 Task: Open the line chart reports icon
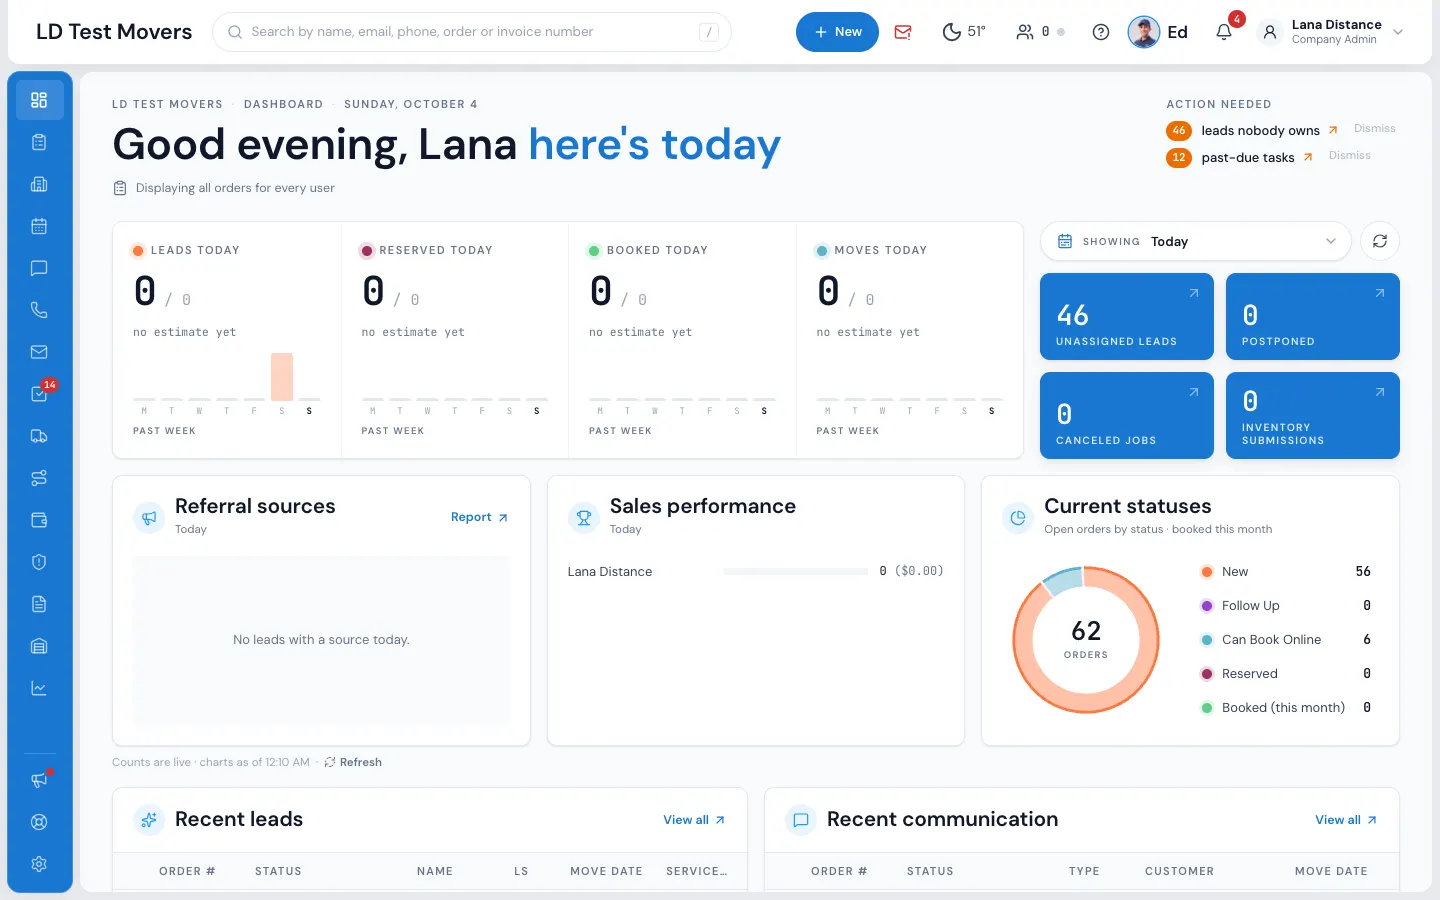click(39, 688)
